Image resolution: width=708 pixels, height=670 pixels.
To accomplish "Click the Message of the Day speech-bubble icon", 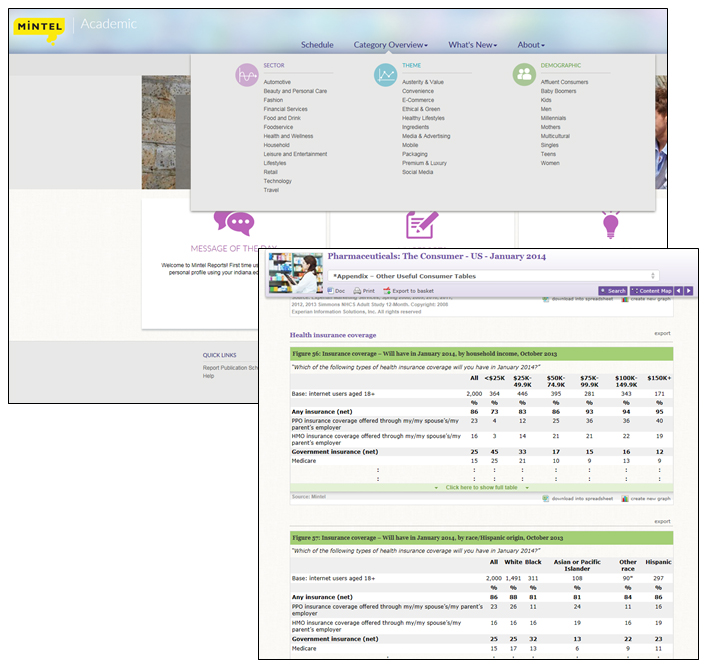I will [x=234, y=223].
